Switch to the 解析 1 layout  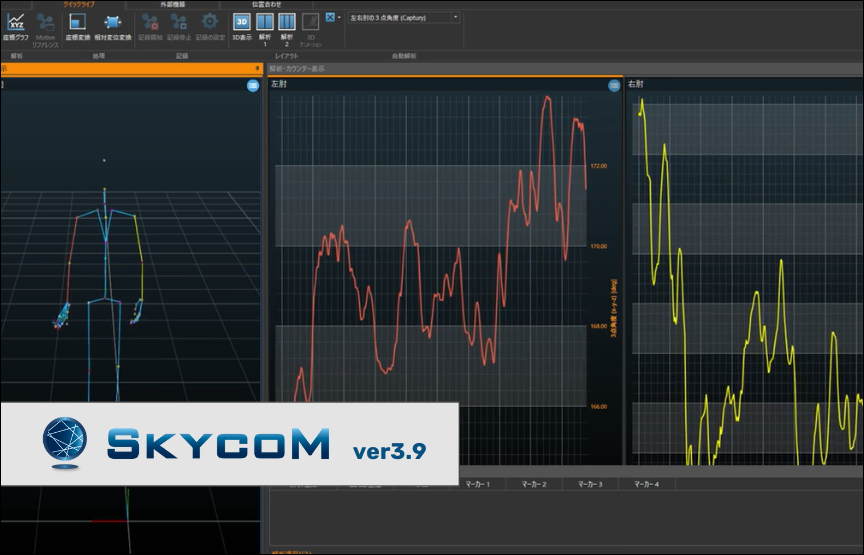click(265, 30)
